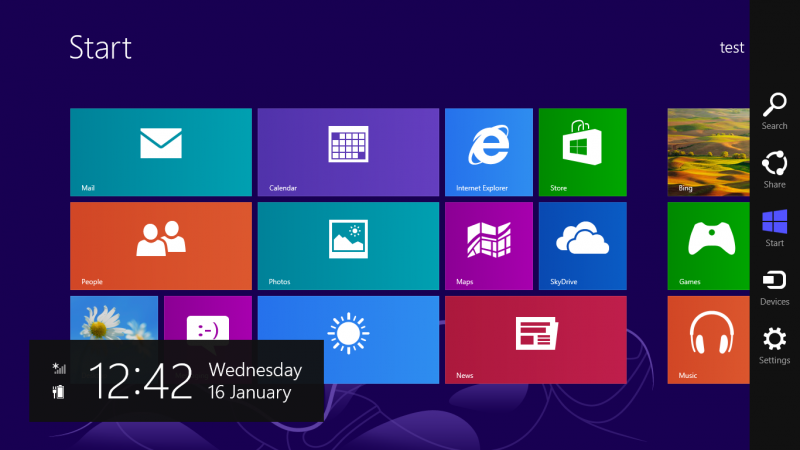The width and height of the screenshot is (800, 450).
Task: Open the 'test' user account menu
Action: 731,47
